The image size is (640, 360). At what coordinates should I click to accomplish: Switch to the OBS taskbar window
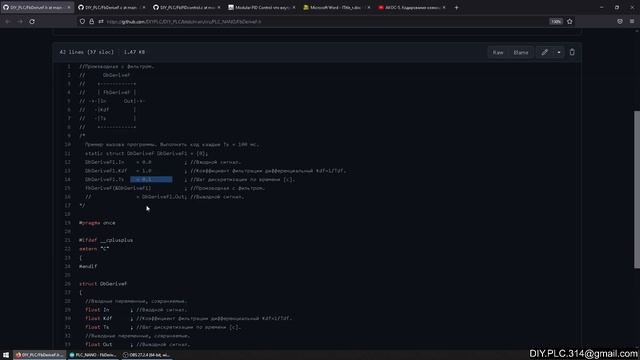pos(147,355)
